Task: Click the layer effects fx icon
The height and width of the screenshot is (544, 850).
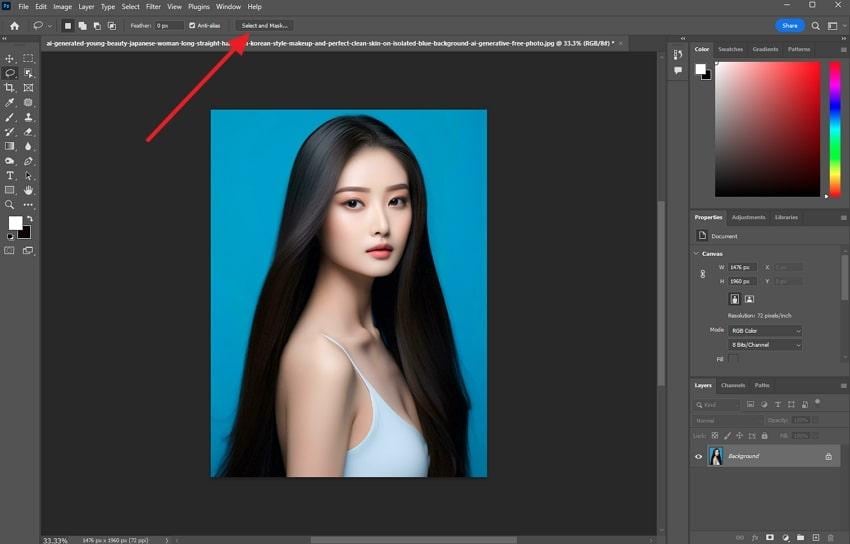Action: pyautogui.click(x=755, y=537)
